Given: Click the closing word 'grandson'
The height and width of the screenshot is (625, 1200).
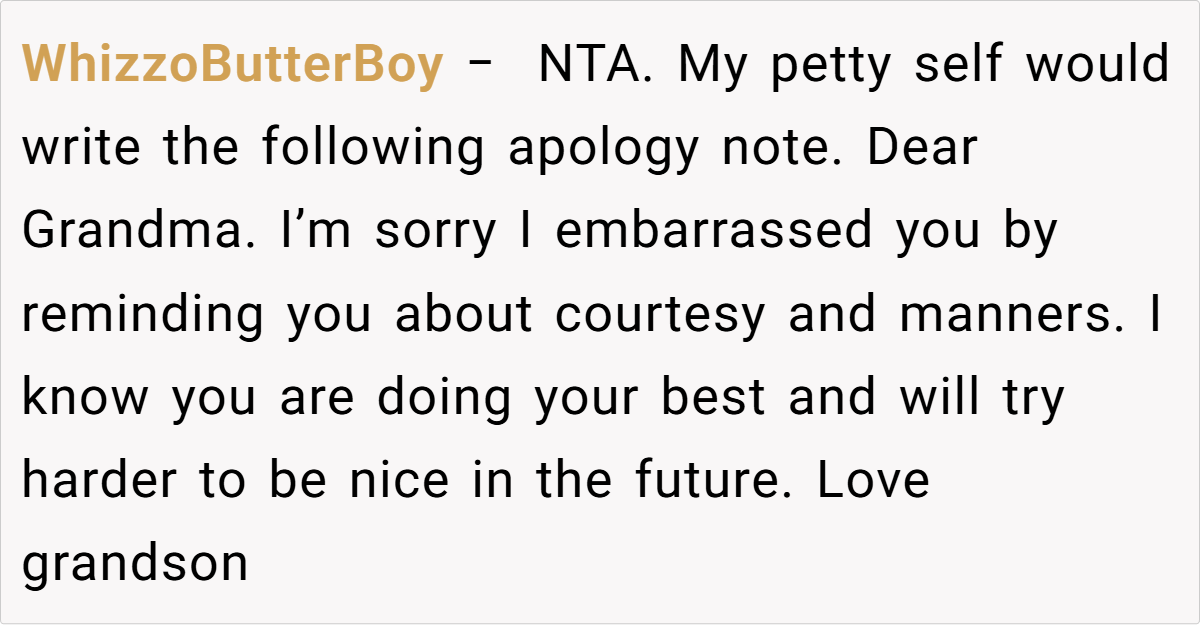Looking at the screenshot, I should point(135,564).
